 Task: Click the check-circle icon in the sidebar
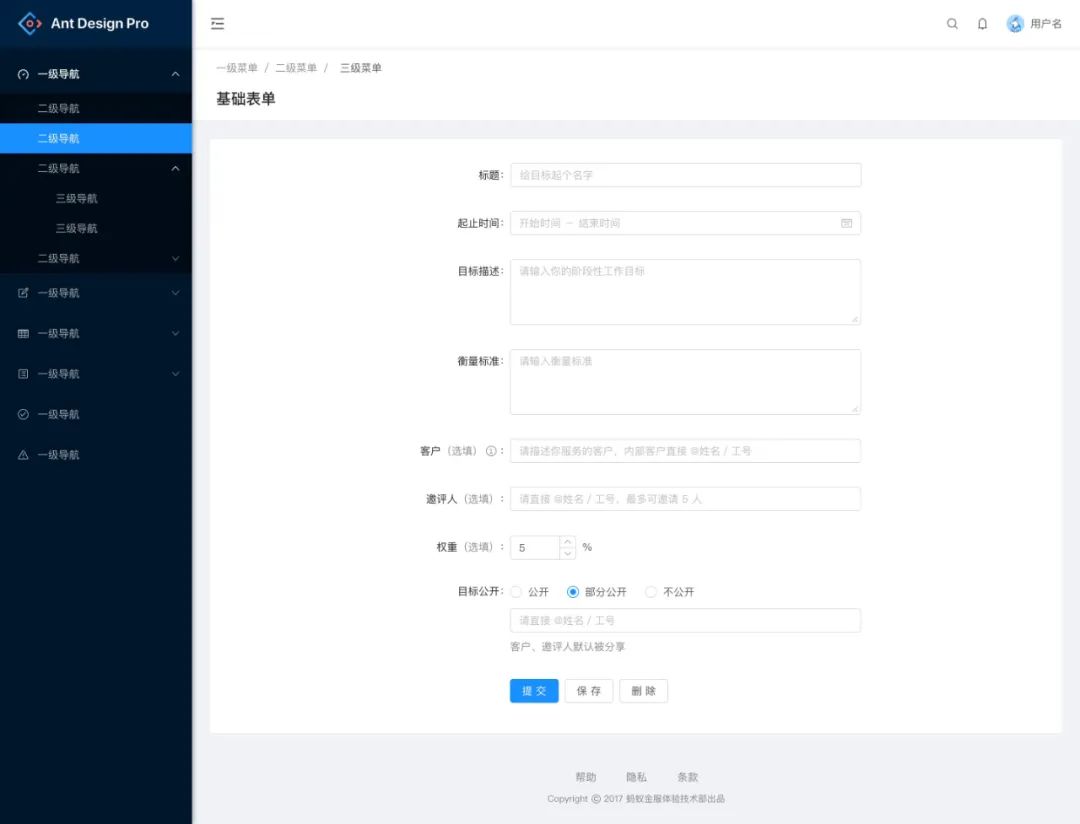click(23, 414)
